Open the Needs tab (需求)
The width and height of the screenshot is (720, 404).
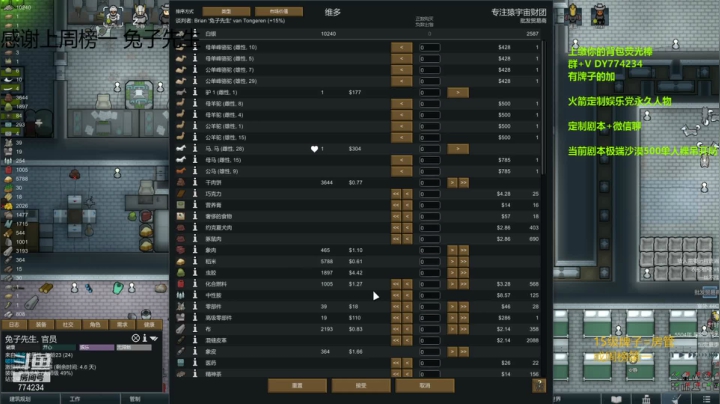(x=122, y=325)
